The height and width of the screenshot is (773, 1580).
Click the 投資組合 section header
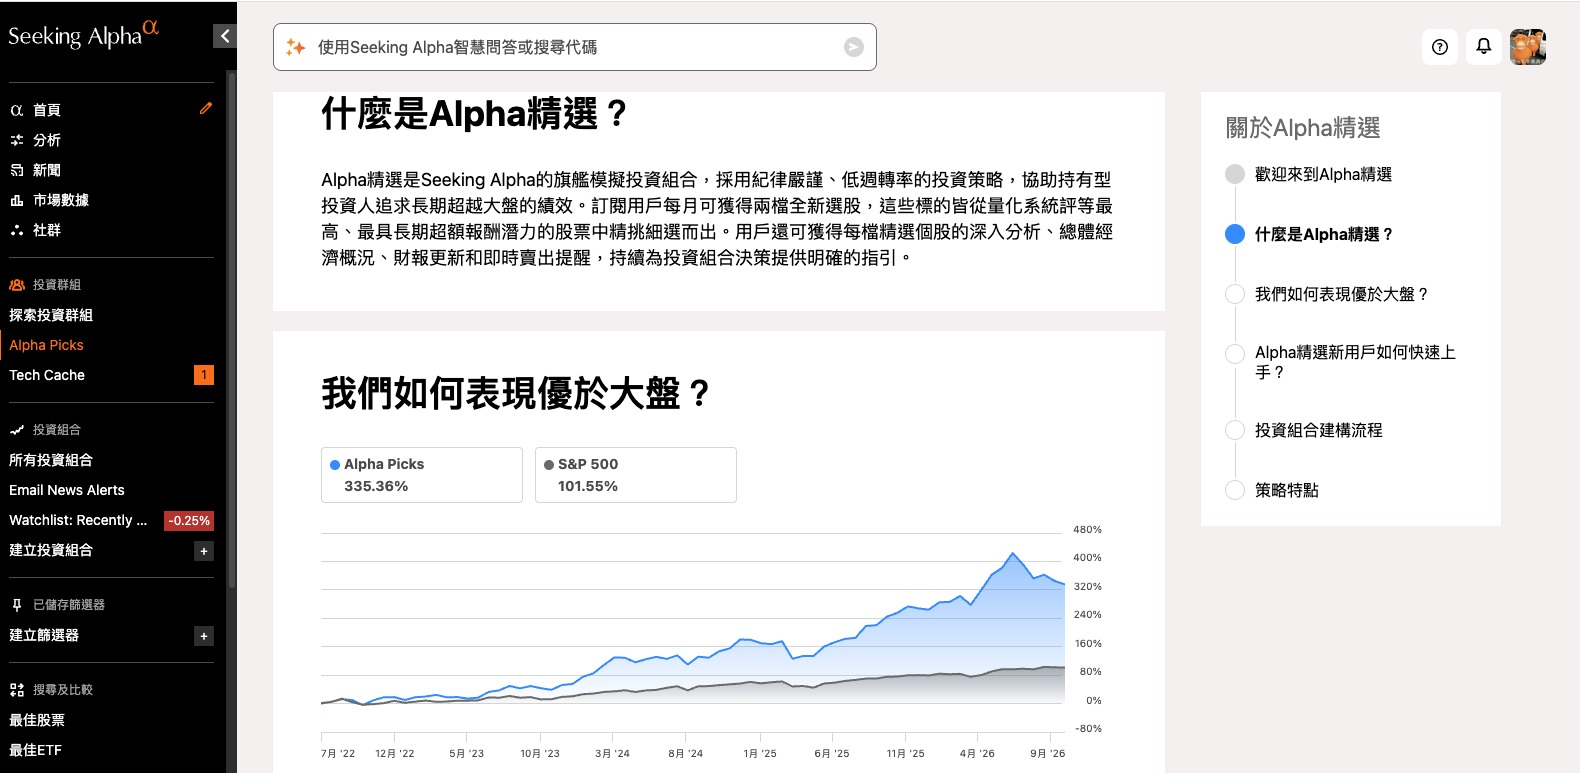(x=57, y=430)
